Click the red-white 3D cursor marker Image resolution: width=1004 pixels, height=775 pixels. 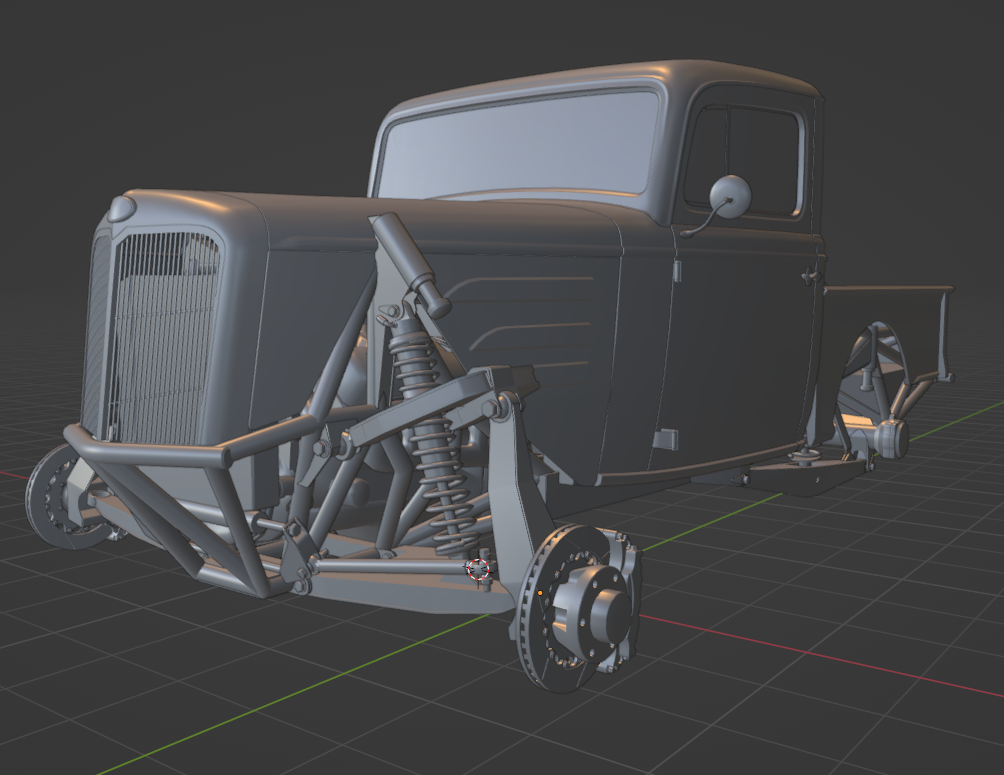pyautogui.click(x=478, y=568)
